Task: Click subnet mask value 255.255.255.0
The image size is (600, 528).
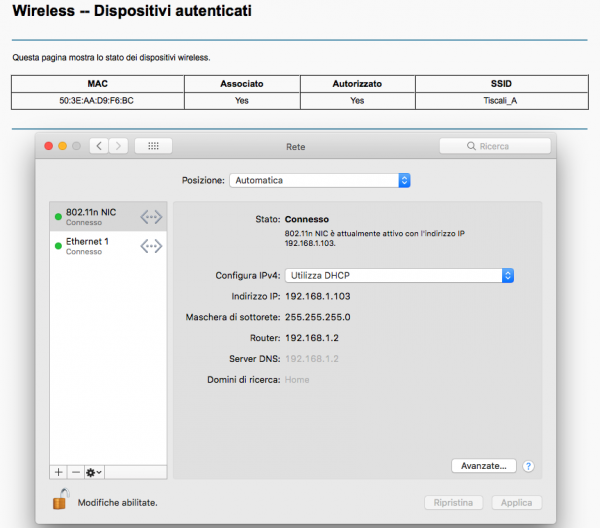Action: (x=318, y=317)
